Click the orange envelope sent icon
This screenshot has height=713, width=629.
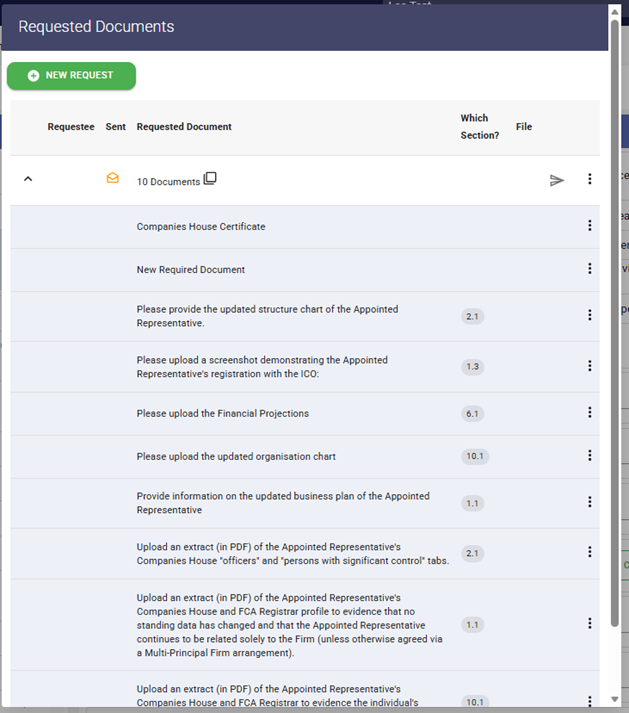point(113,179)
